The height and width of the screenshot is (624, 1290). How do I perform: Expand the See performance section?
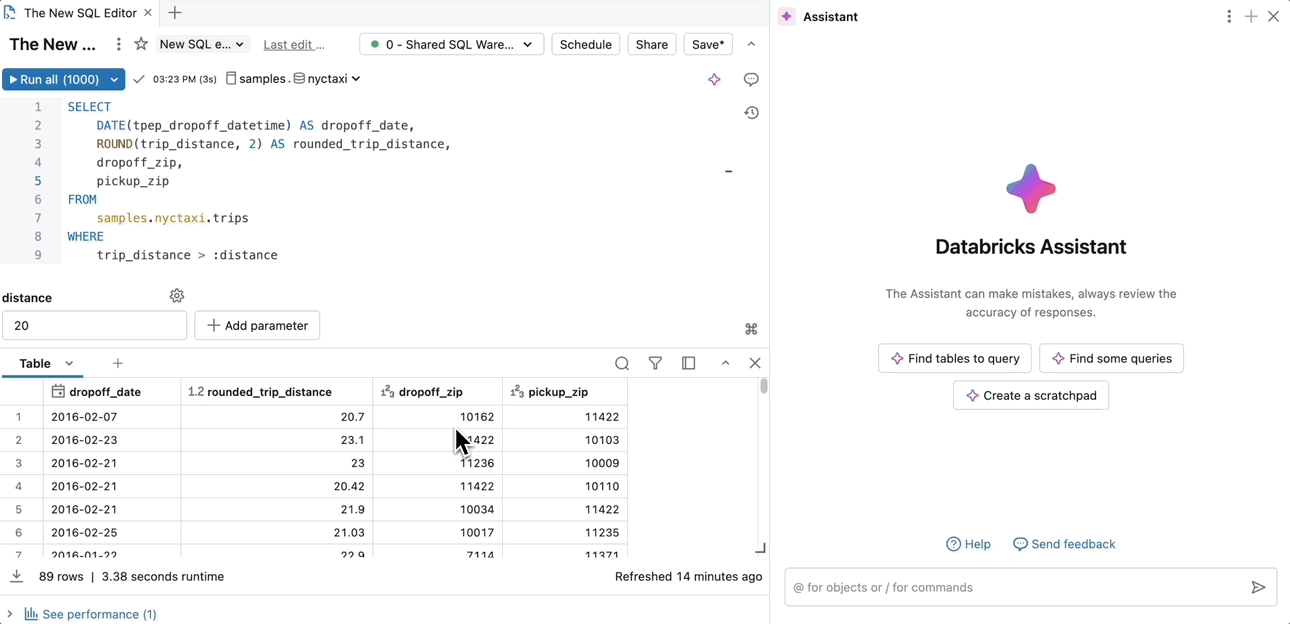coord(10,614)
